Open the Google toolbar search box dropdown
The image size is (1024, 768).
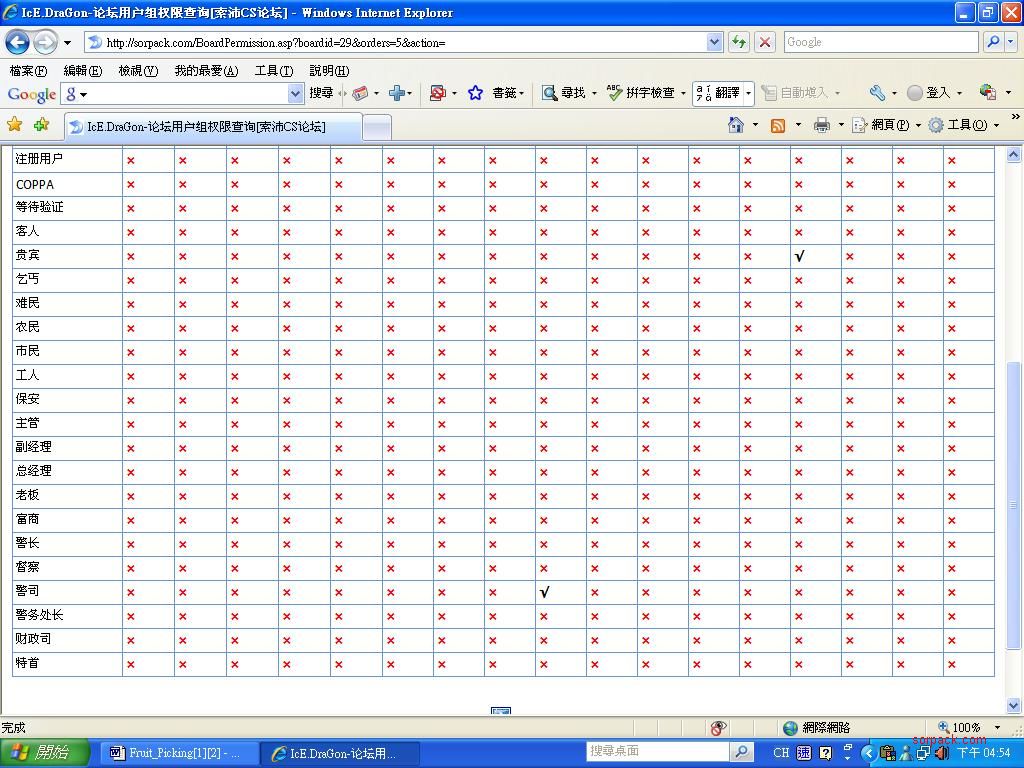(295, 93)
